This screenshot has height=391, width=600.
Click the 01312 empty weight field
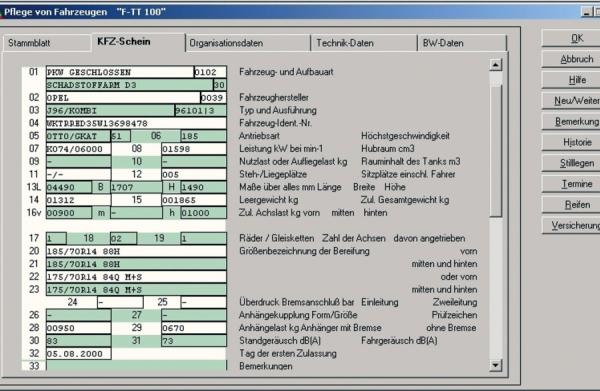78,200
